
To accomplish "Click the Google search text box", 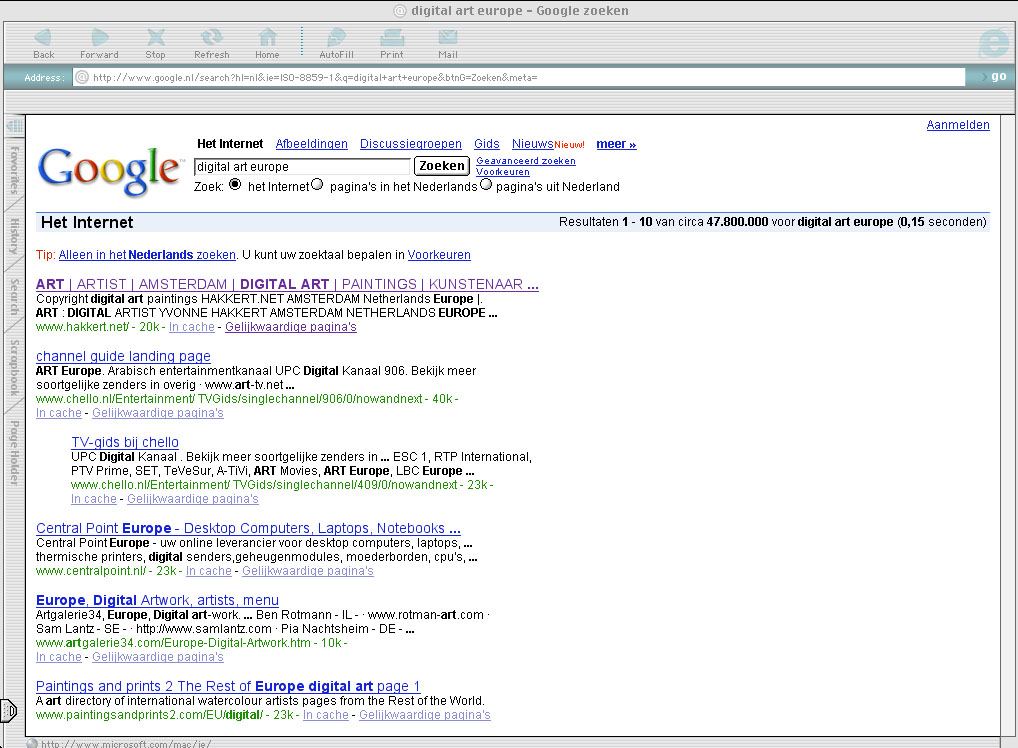I will click(x=303, y=167).
